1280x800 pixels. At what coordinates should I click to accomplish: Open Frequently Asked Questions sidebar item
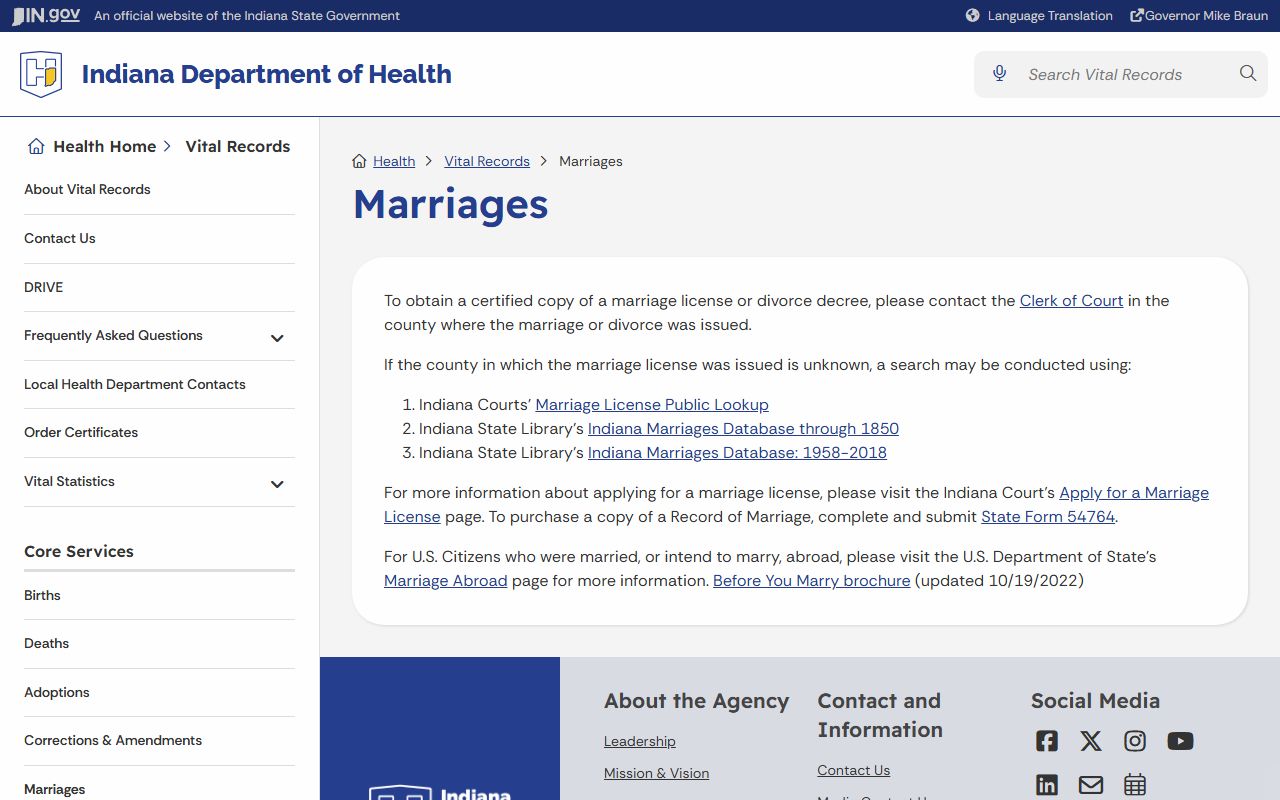(113, 335)
